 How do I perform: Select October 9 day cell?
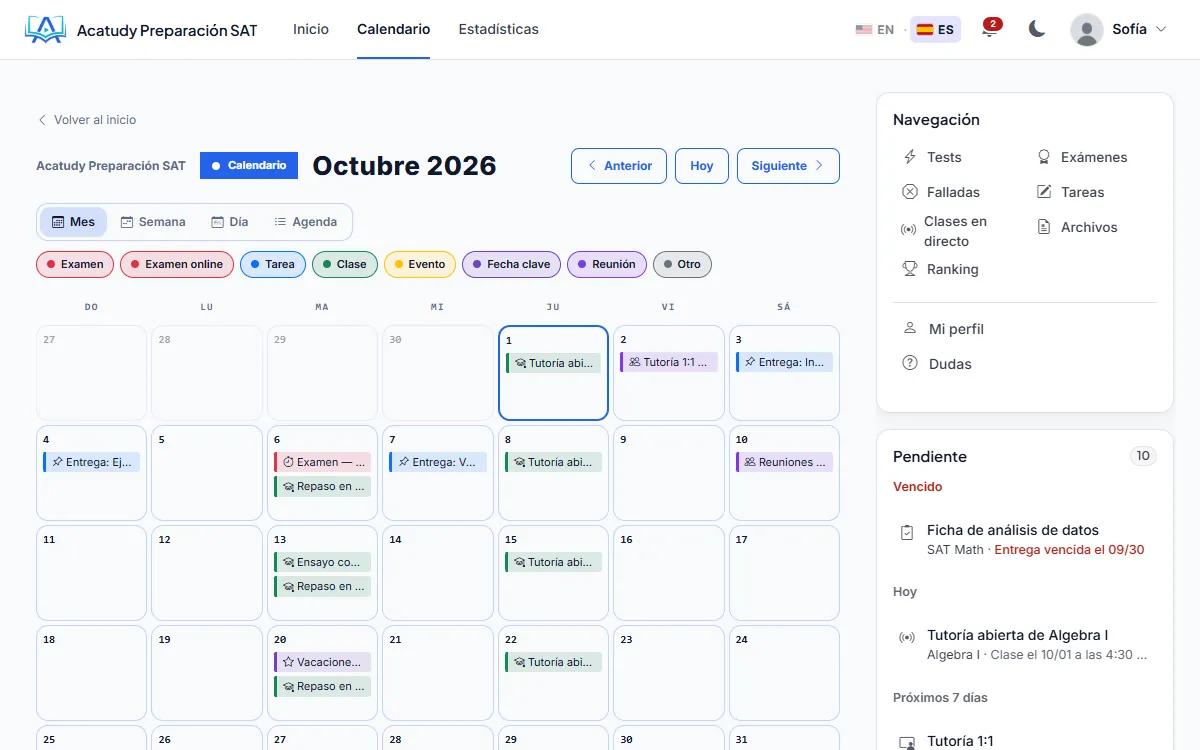click(x=668, y=473)
